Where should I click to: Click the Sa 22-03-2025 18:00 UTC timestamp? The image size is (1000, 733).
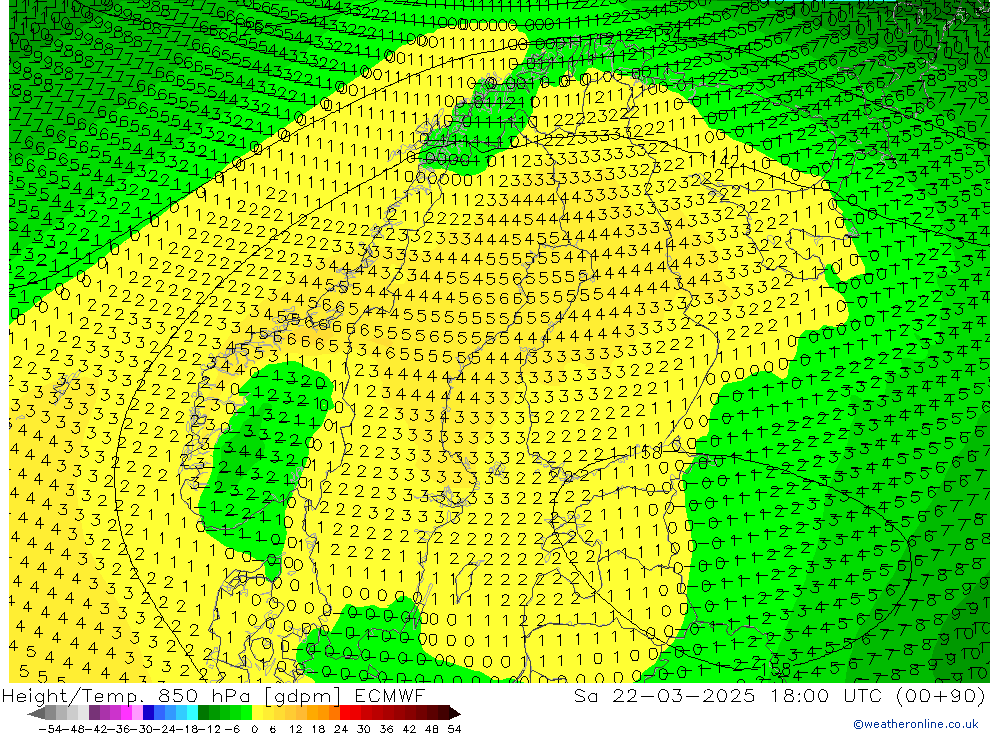click(779, 695)
